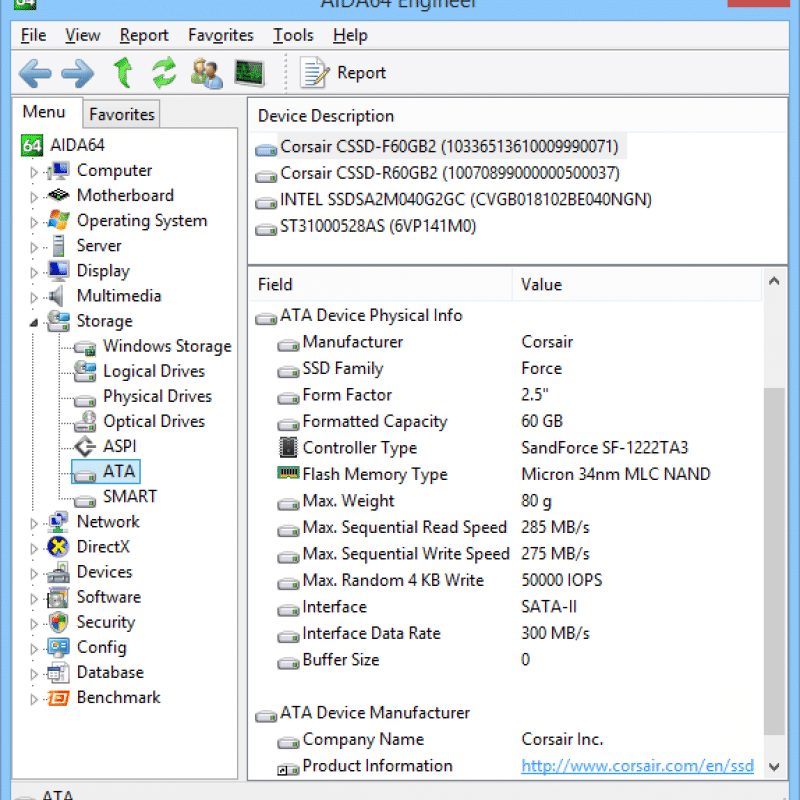Refresh the page with green arrows icon
Viewport: 800px width, 800px height.
[x=164, y=72]
